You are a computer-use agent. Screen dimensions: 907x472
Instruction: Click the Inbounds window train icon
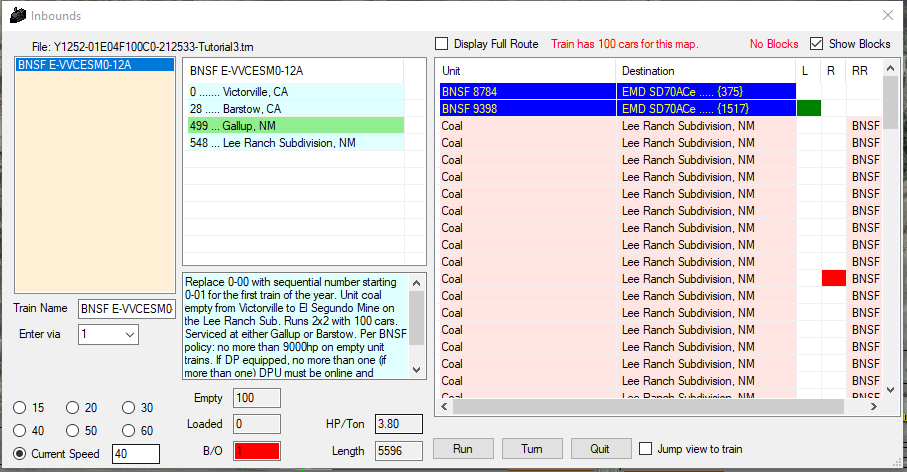pyautogui.click(x=18, y=16)
